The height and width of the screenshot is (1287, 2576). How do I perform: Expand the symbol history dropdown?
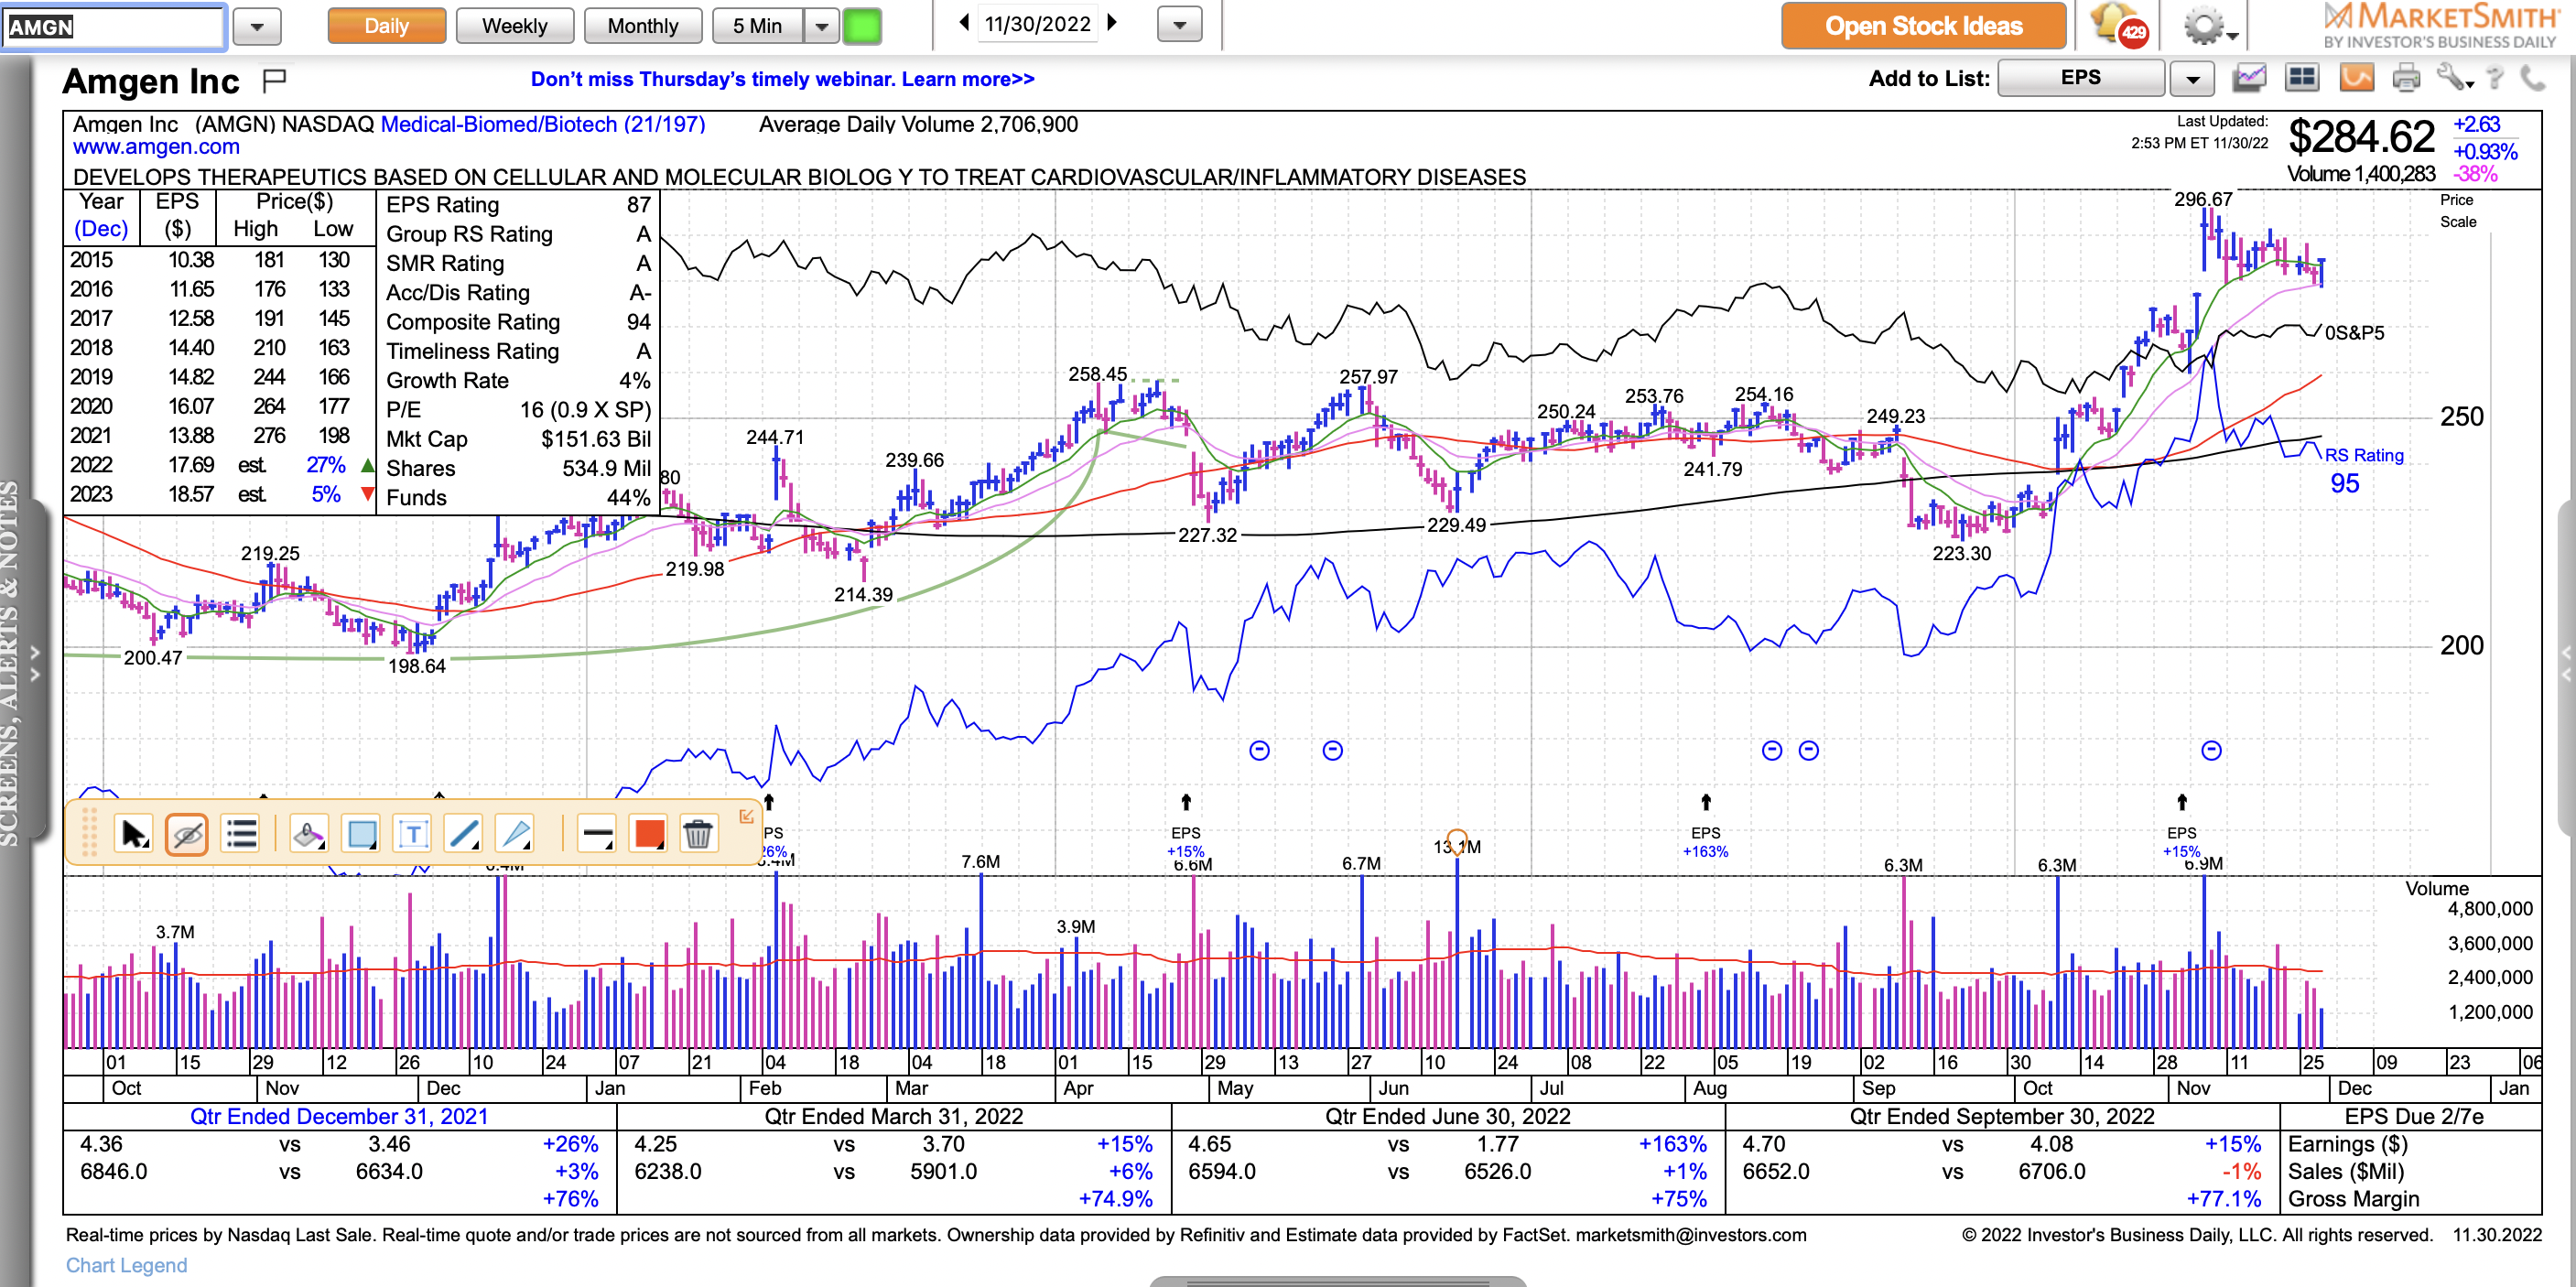257,26
